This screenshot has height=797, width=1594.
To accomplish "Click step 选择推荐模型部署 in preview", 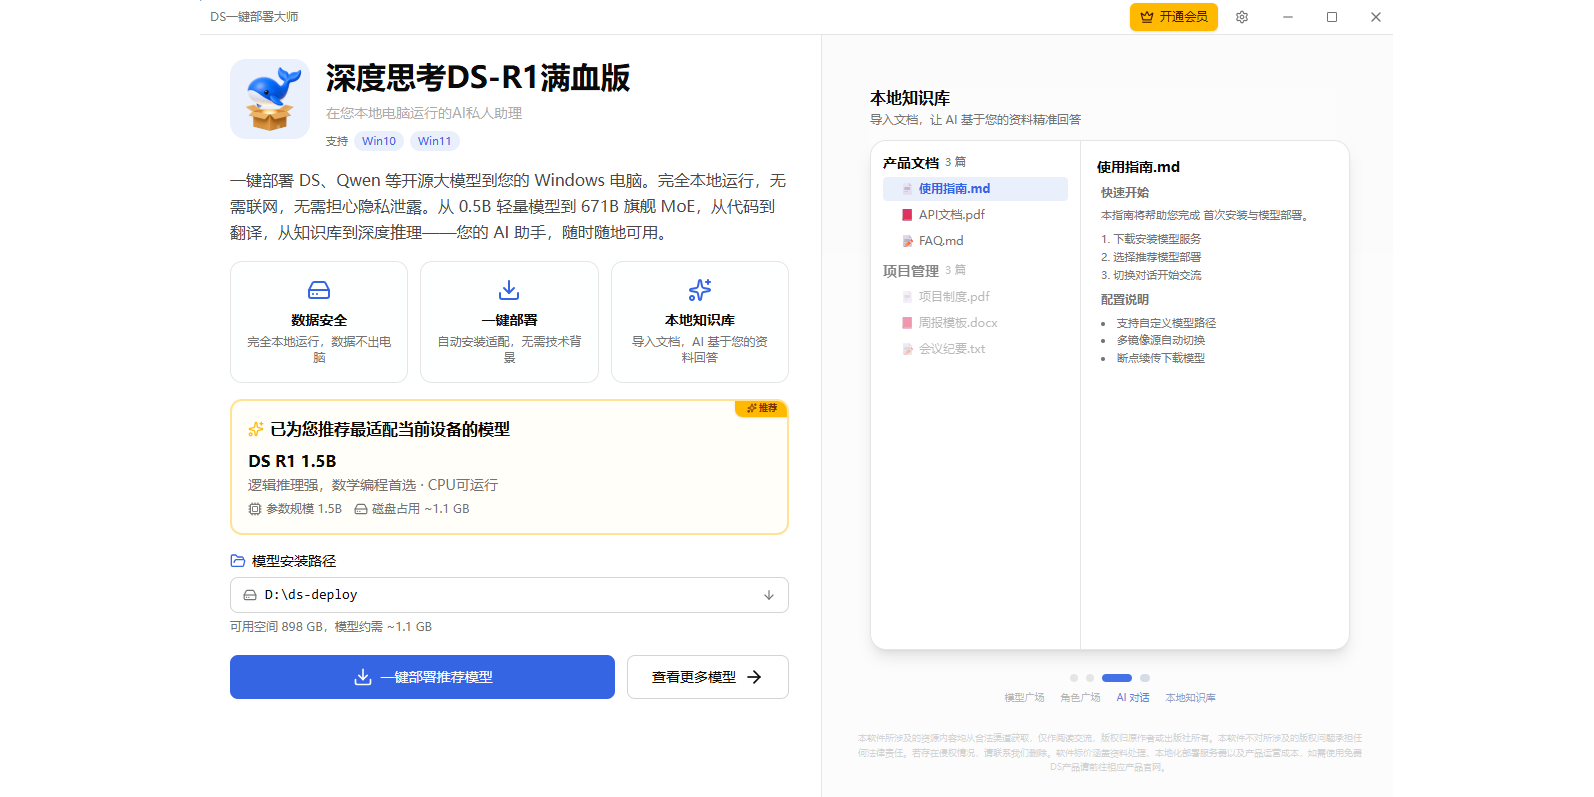I will (1157, 257).
